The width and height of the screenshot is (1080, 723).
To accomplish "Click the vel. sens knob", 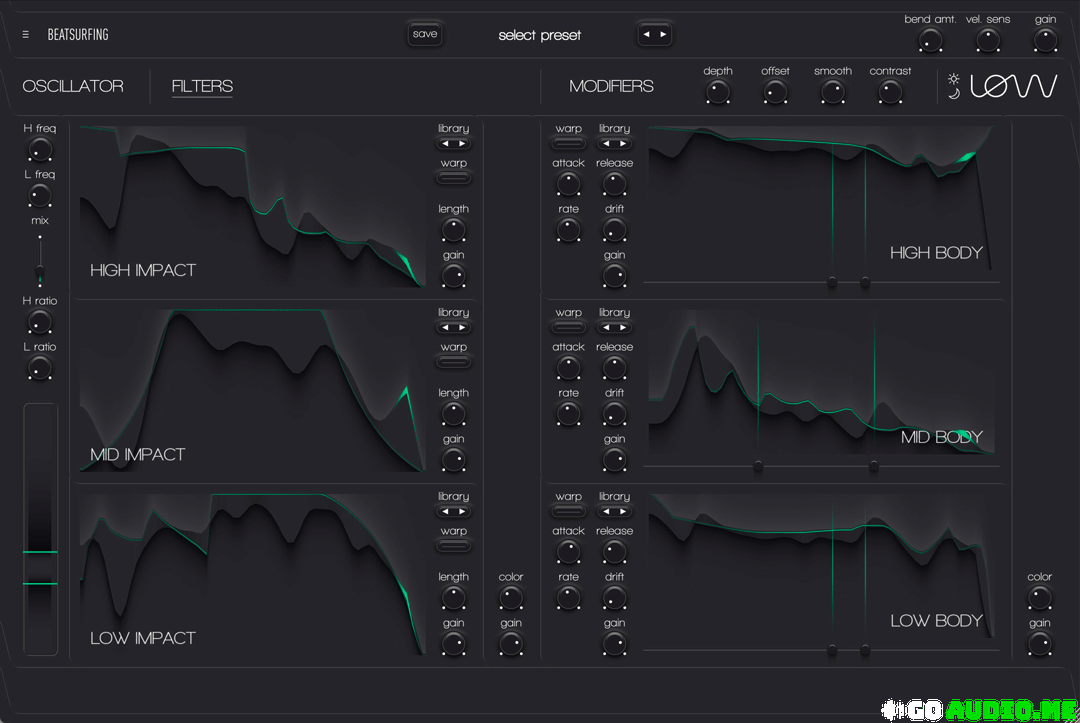I will (988, 41).
